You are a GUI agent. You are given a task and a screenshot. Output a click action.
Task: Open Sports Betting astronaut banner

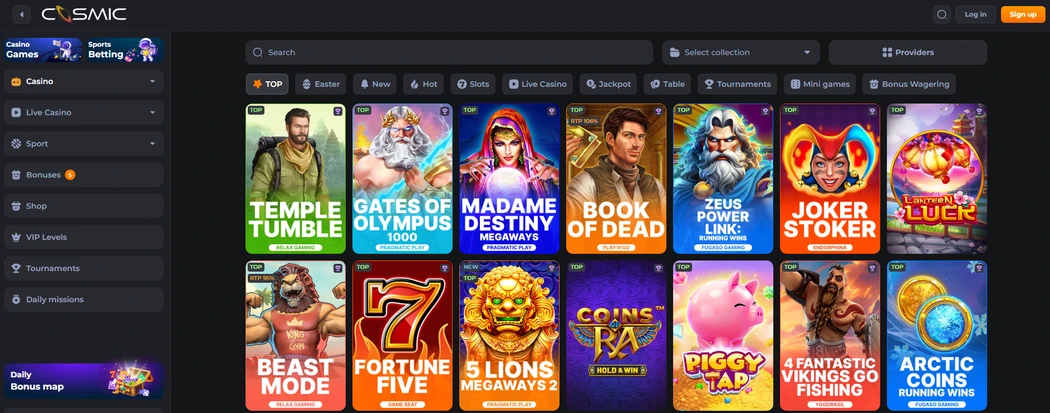pos(125,50)
